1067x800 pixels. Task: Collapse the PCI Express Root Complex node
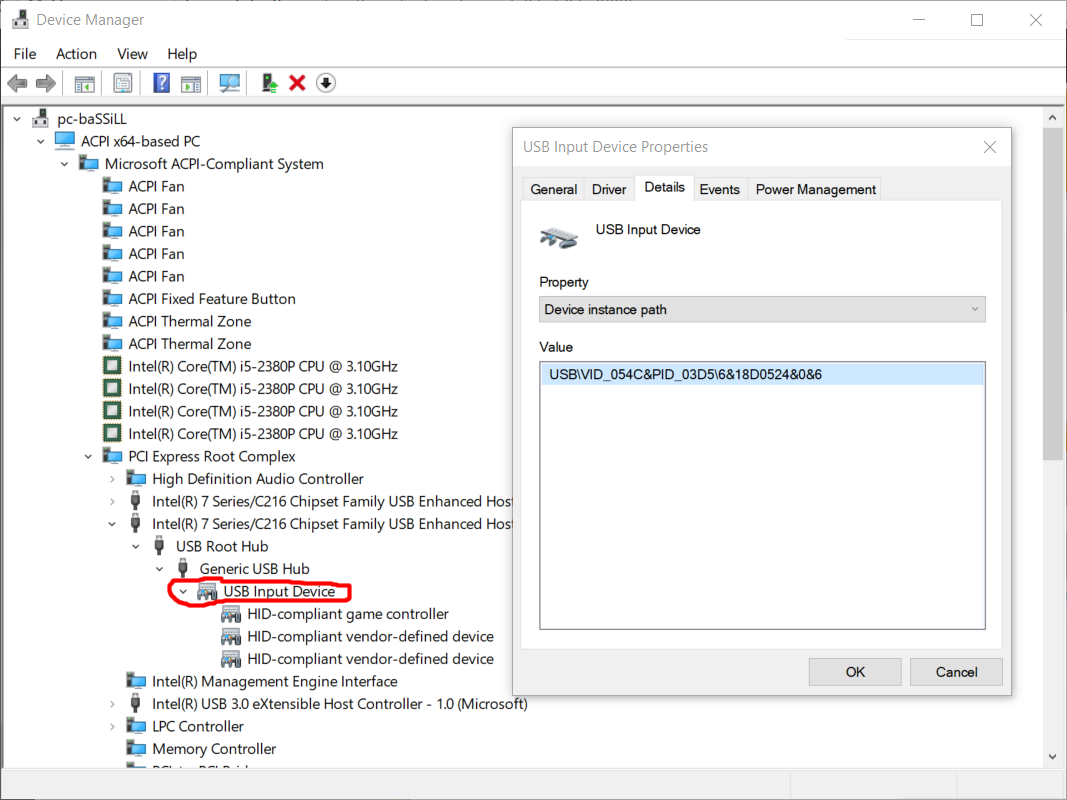[88, 456]
